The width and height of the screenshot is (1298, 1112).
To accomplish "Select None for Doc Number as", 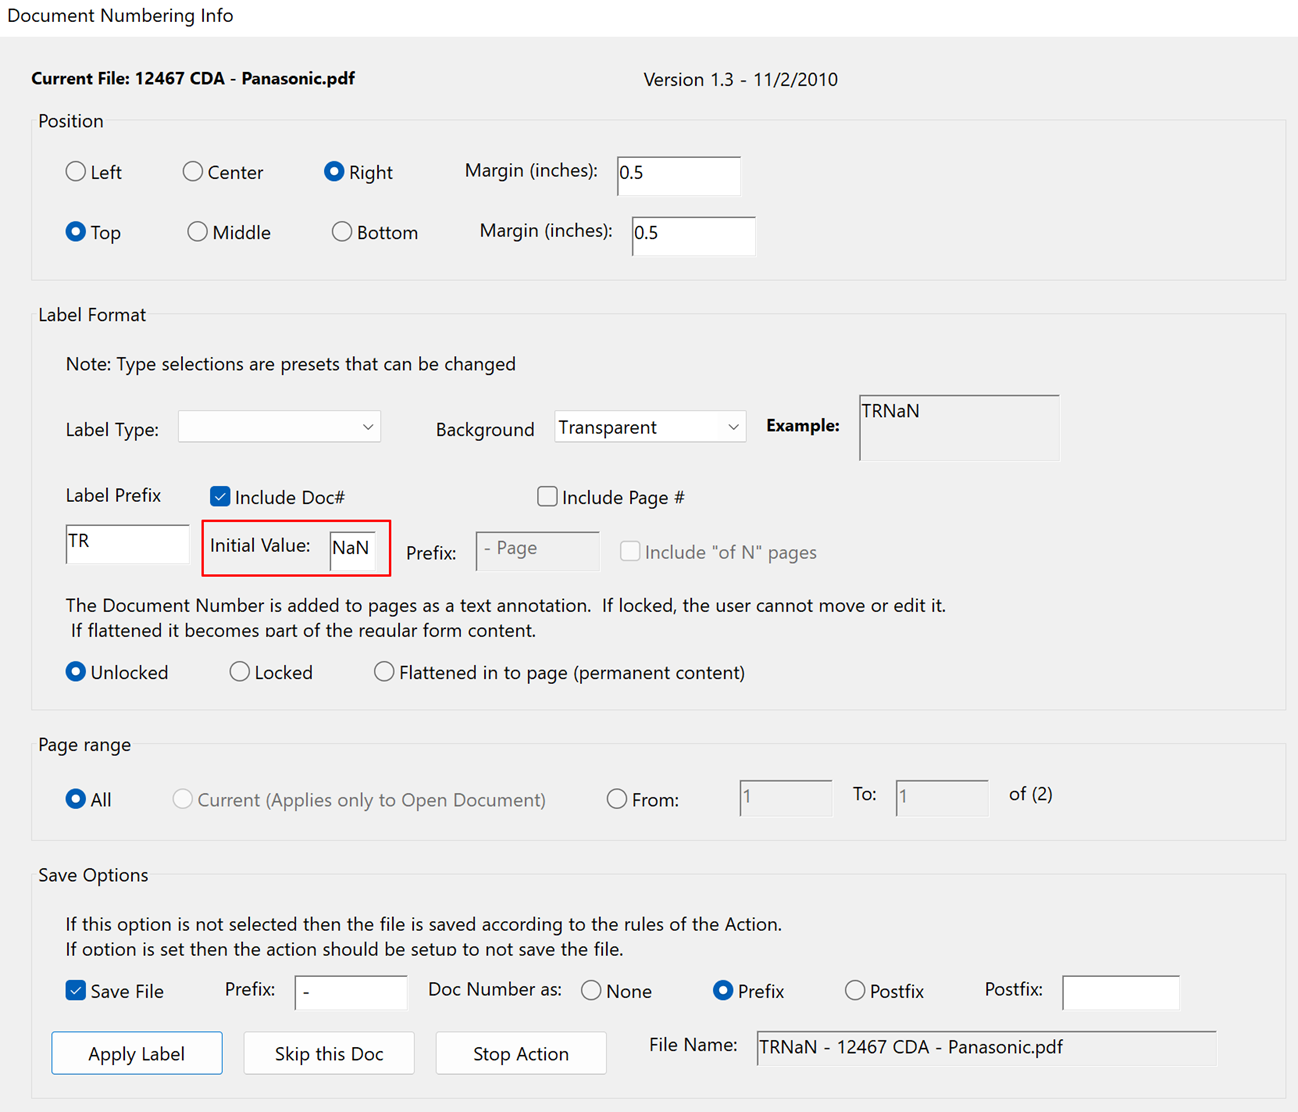I will click(x=590, y=990).
